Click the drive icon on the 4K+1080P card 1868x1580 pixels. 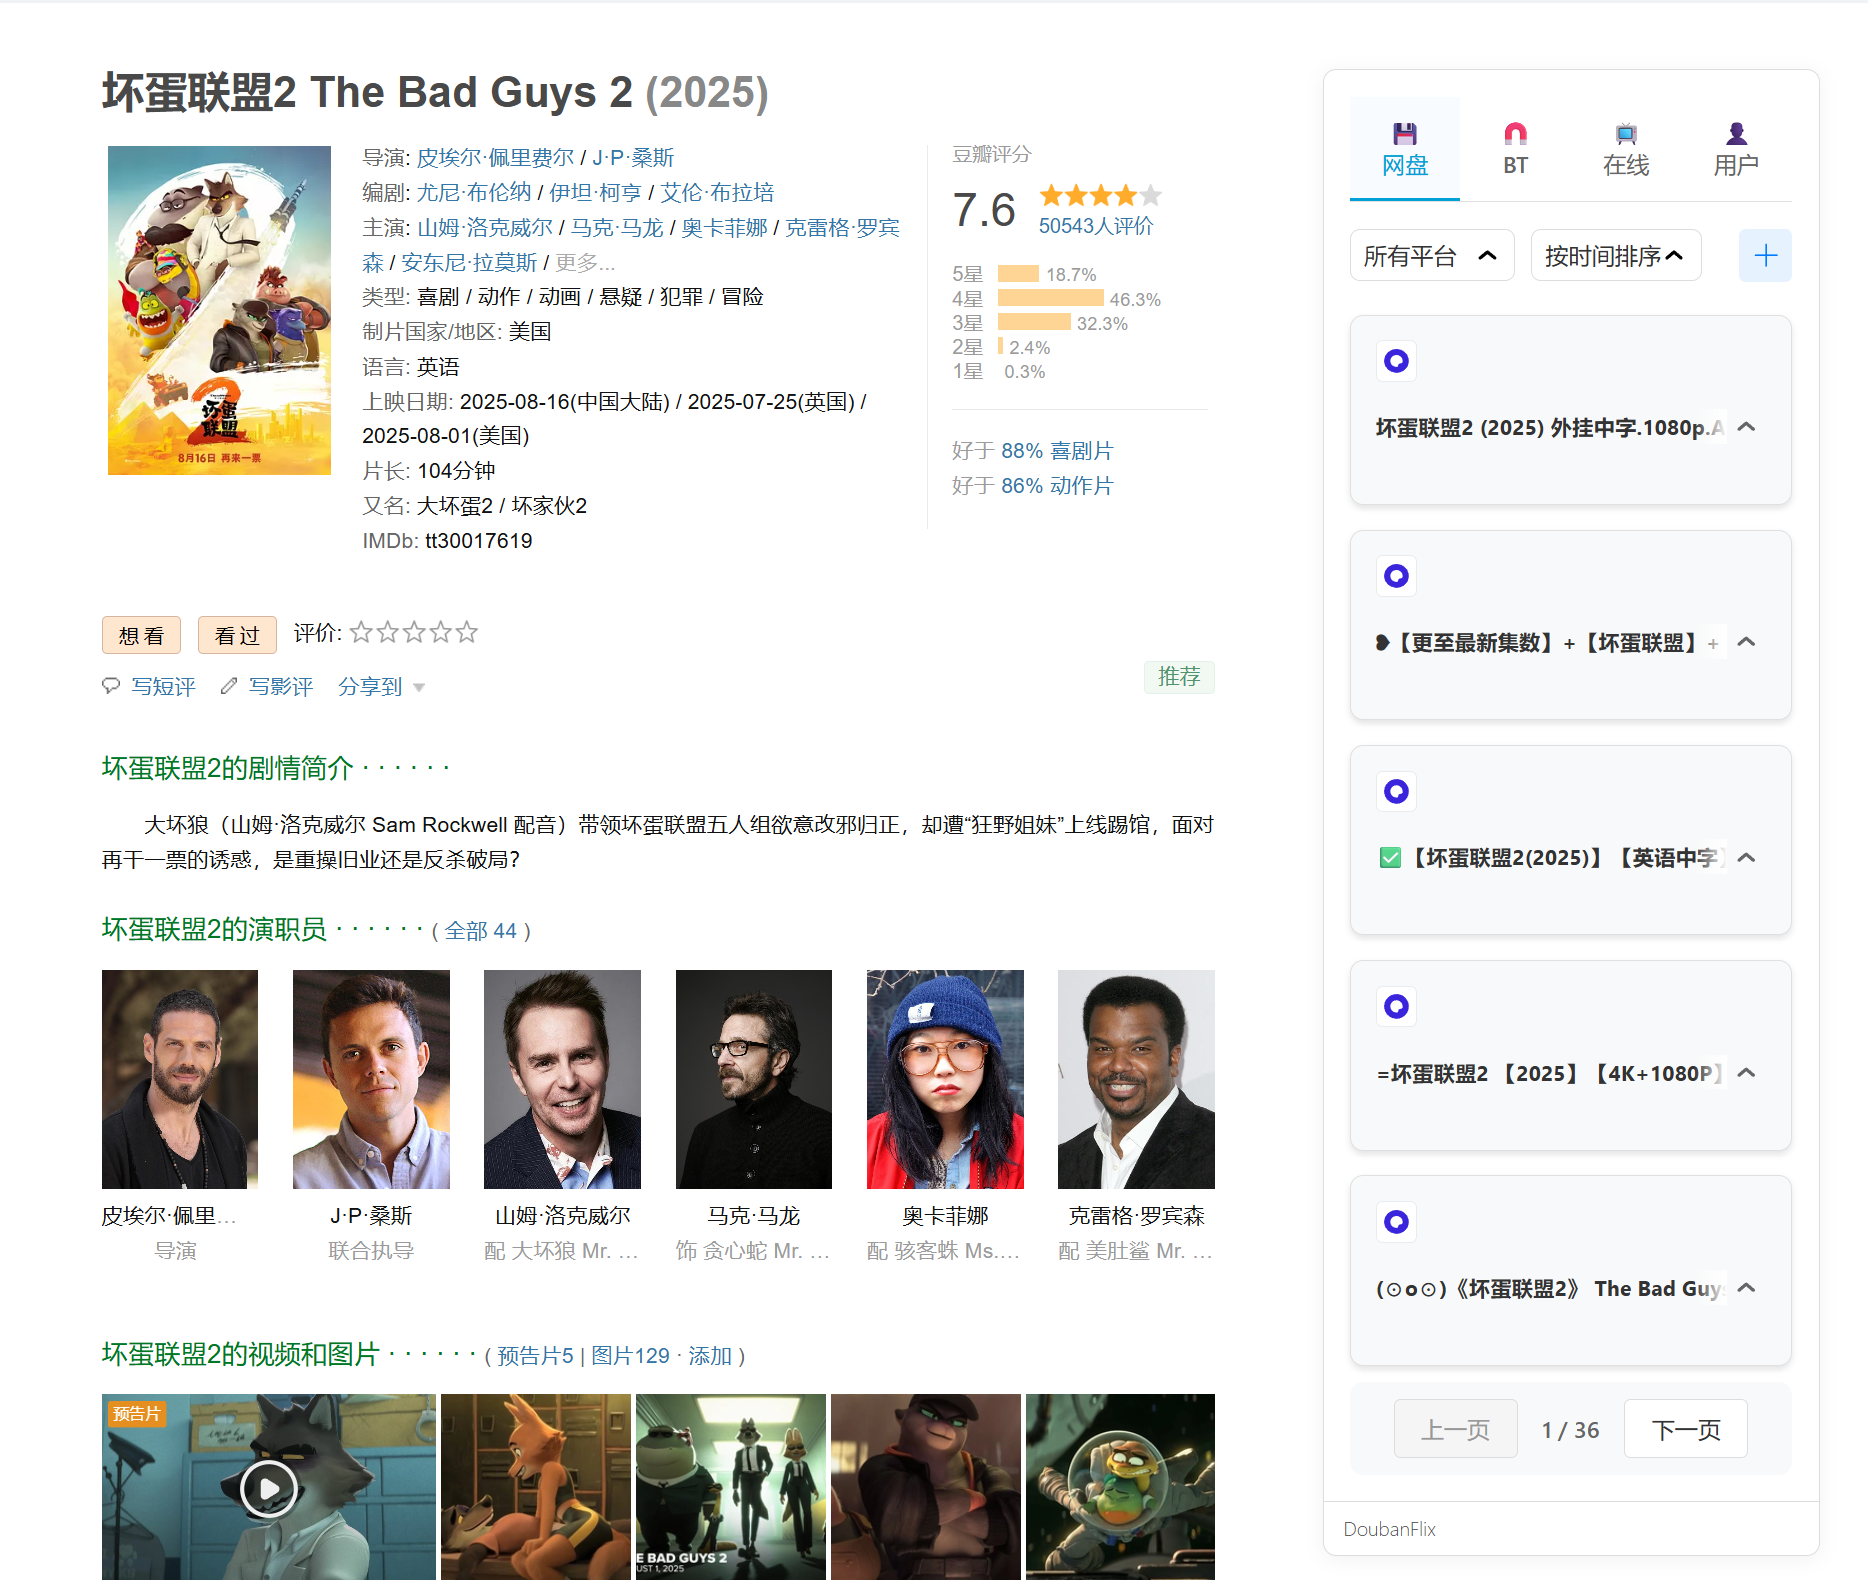point(1396,1006)
